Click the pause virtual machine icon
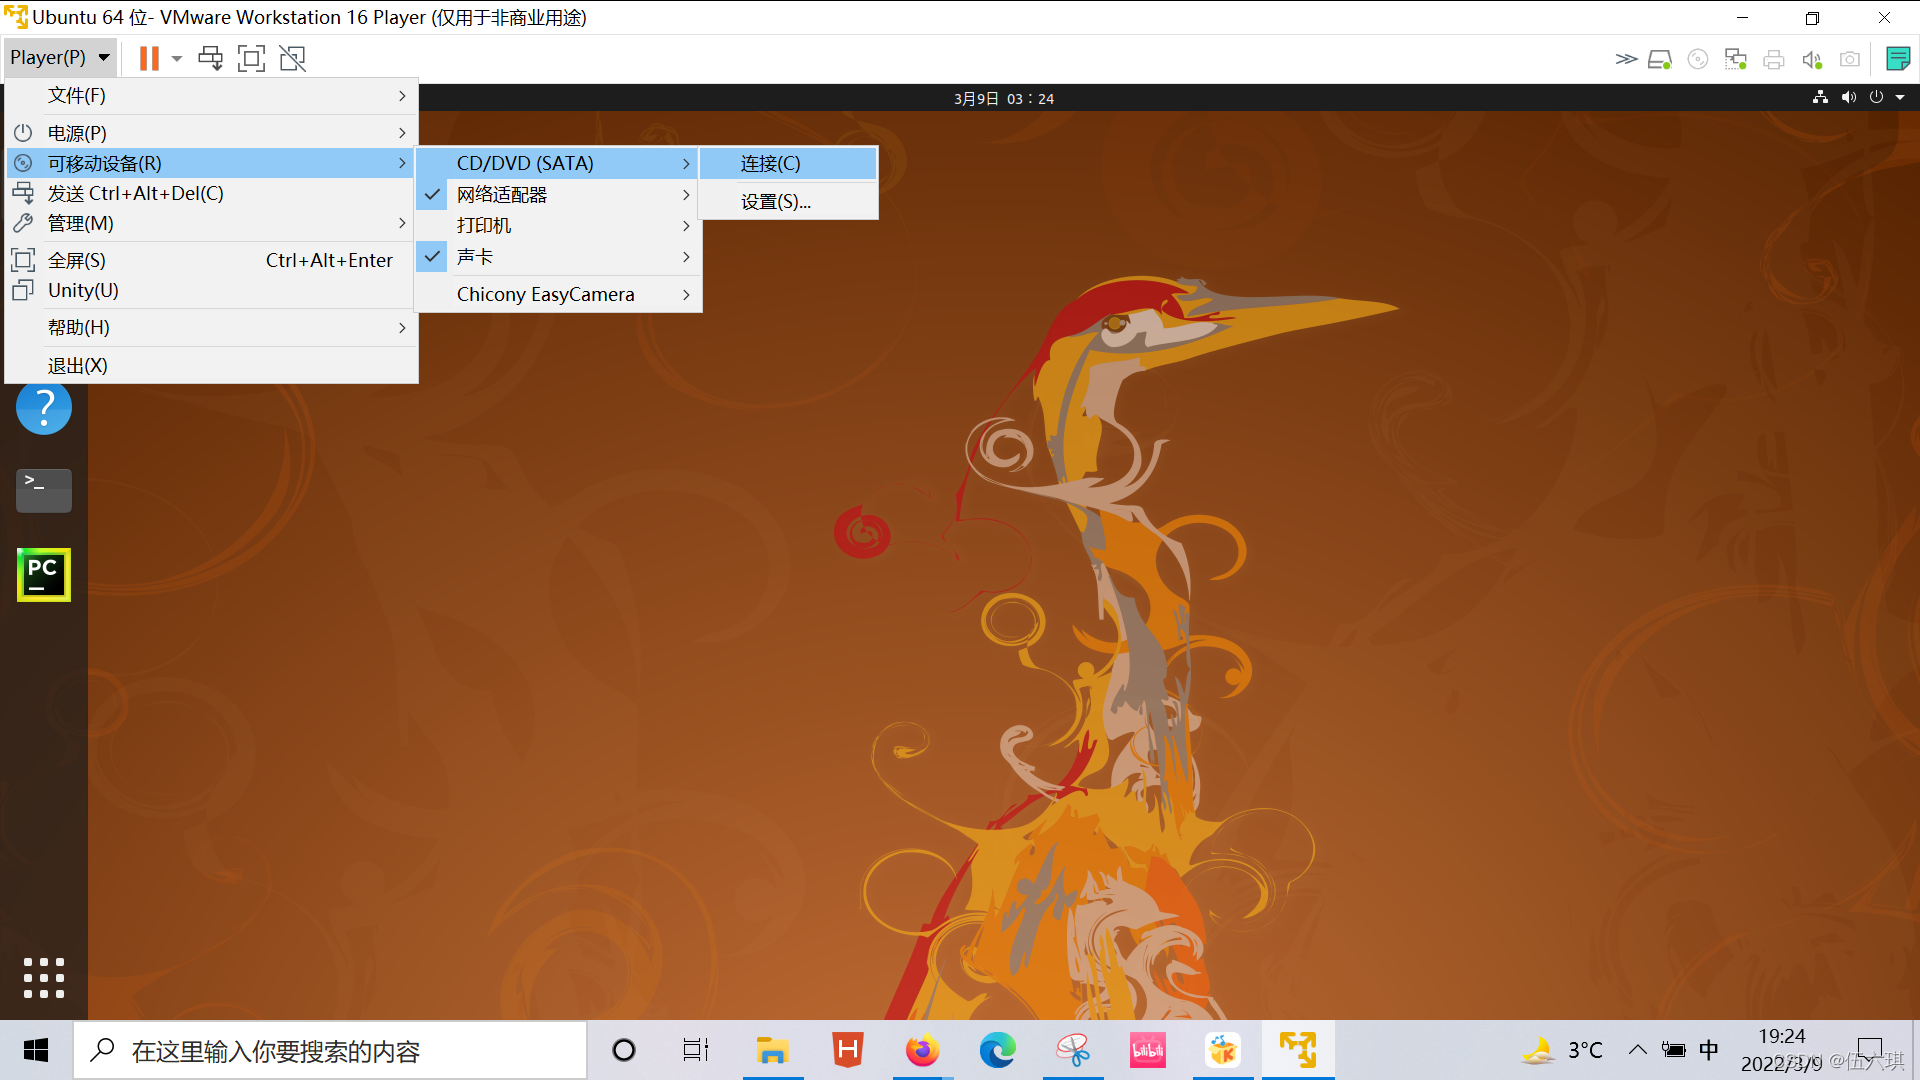 pos(149,58)
